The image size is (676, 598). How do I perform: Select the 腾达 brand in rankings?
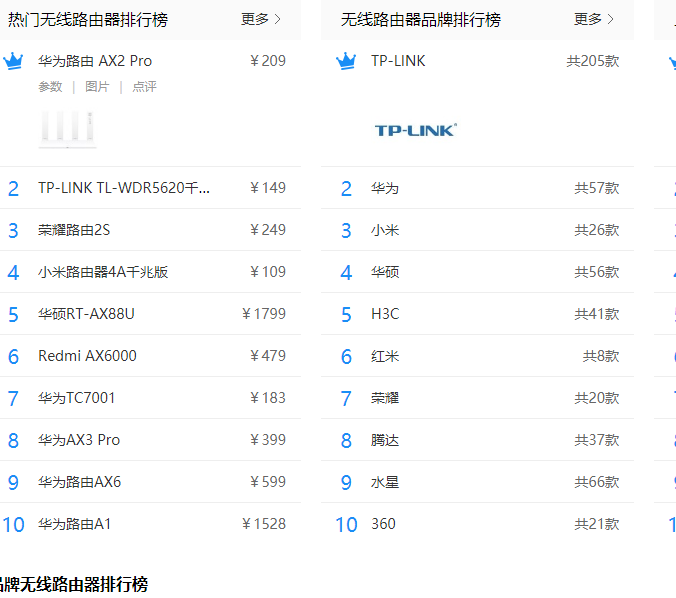coord(385,440)
